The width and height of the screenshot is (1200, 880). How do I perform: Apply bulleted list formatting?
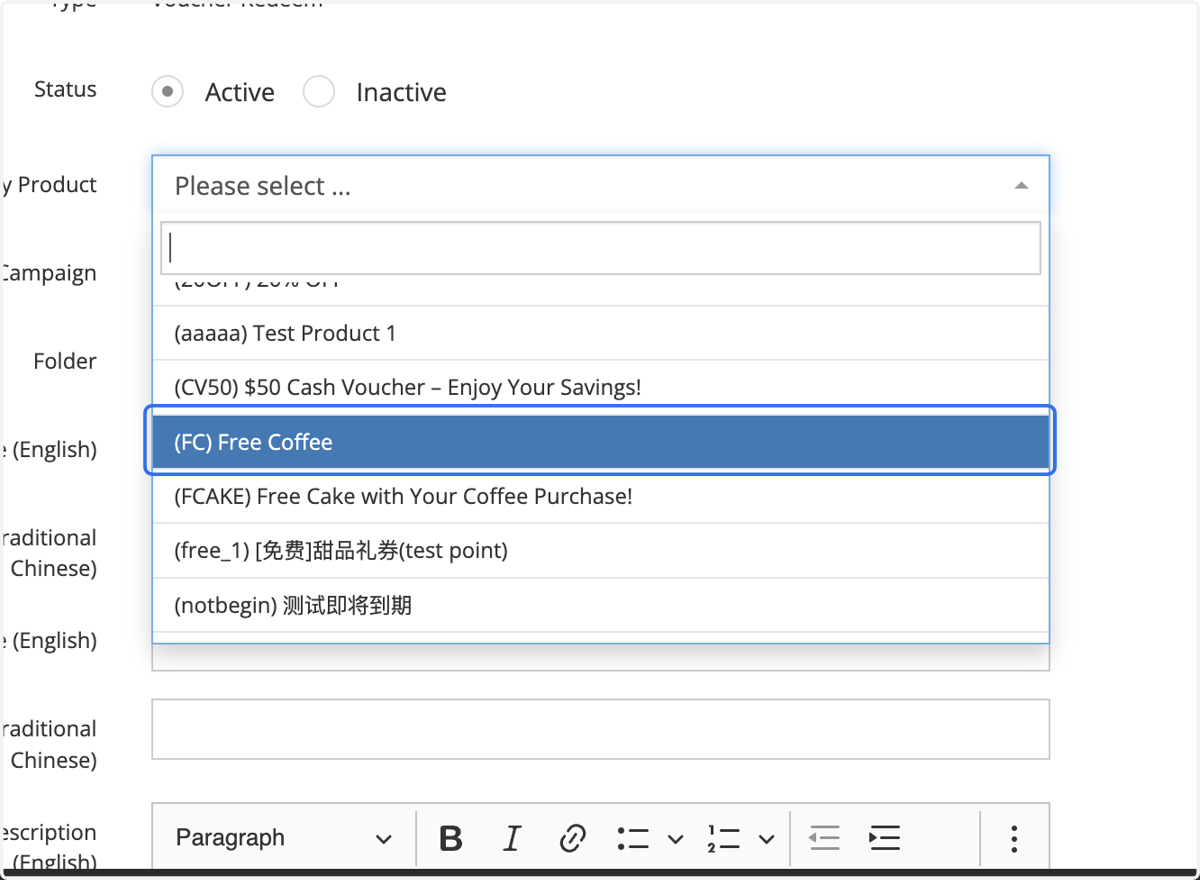tap(633, 838)
